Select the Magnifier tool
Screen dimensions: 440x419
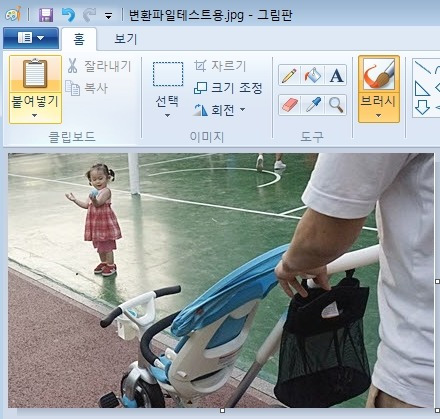tap(336, 105)
